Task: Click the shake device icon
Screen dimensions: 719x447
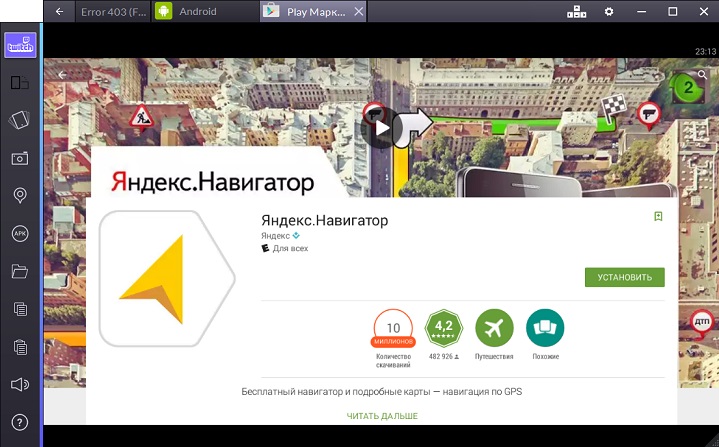Action: pyautogui.click(x=19, y=120)
